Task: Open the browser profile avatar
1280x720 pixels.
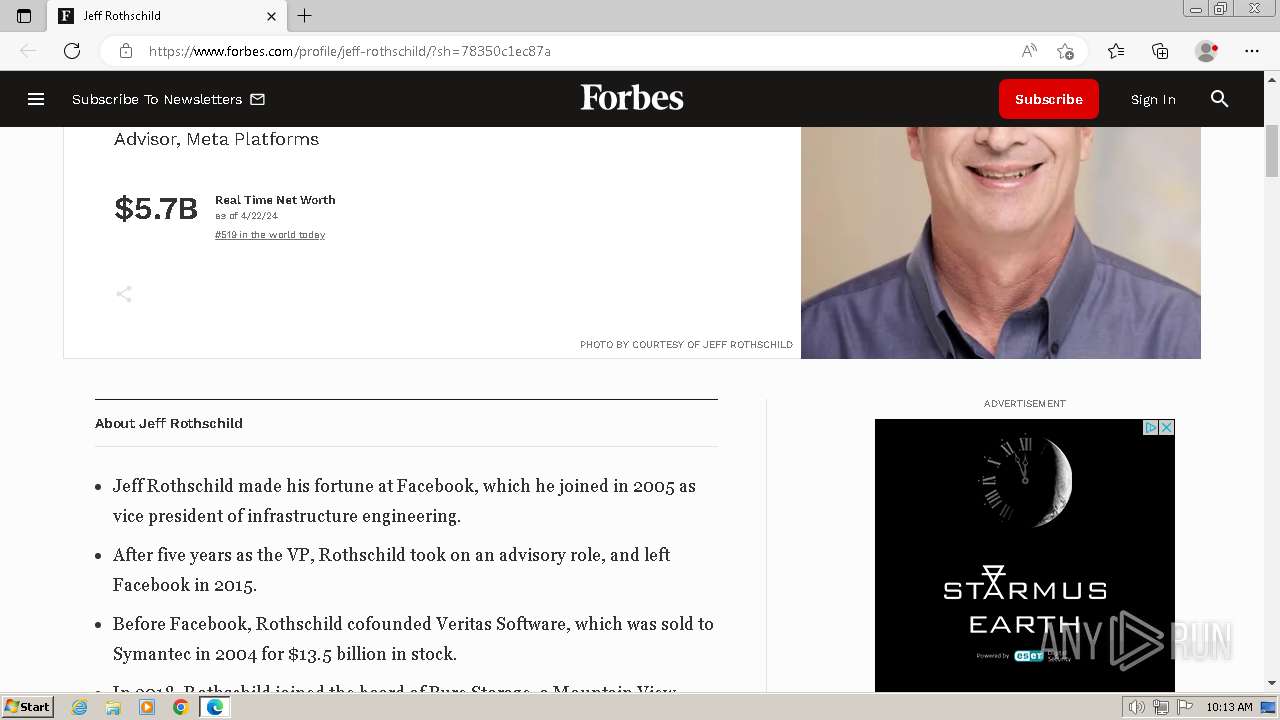Action: [1206, 51]
